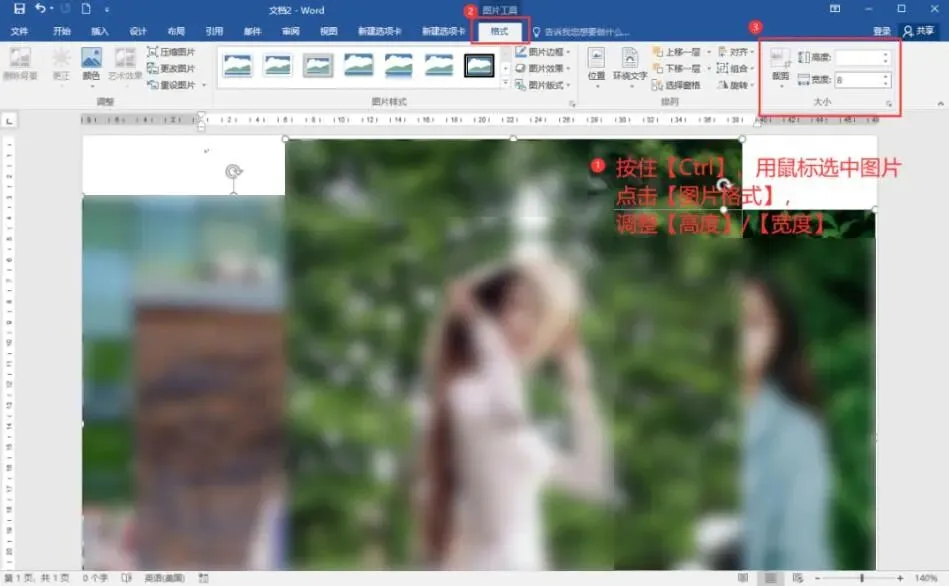Open the 更正 Corrections brightness icon
949x586 pixels.
tap(61, 64)
